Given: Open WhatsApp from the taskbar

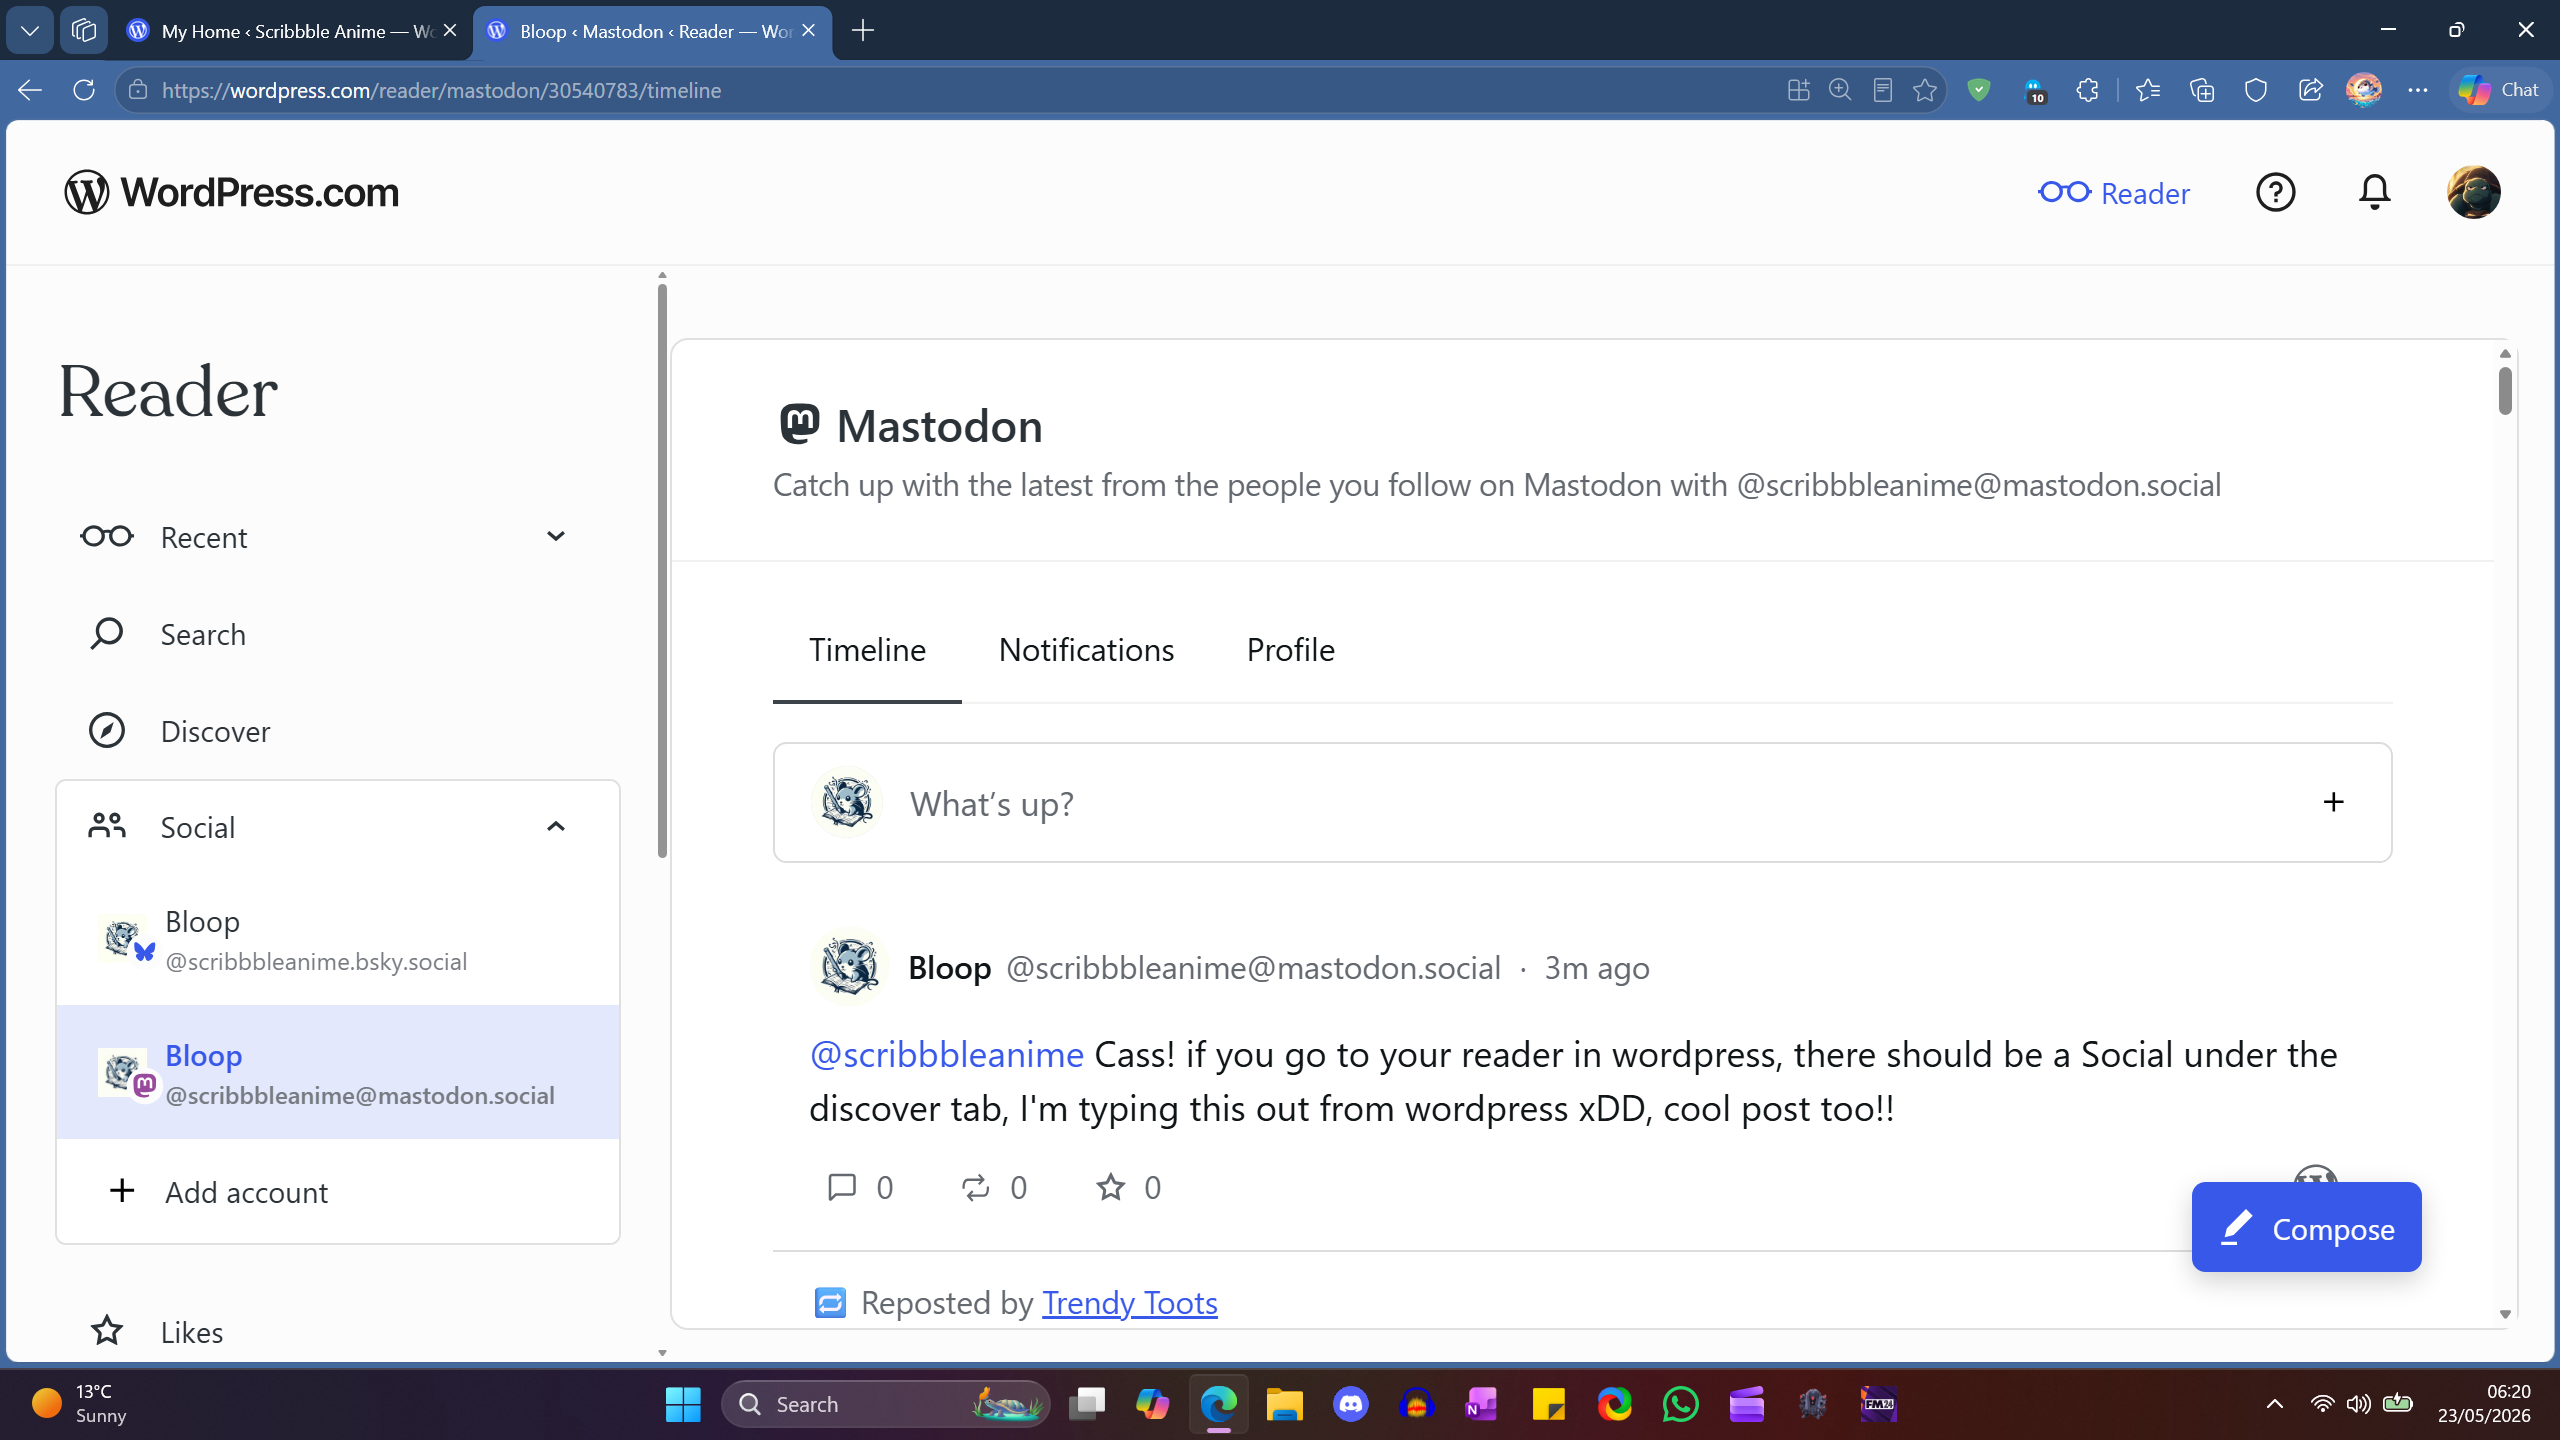Looking at the screenshot, I should click(x=1681, y=1404).
